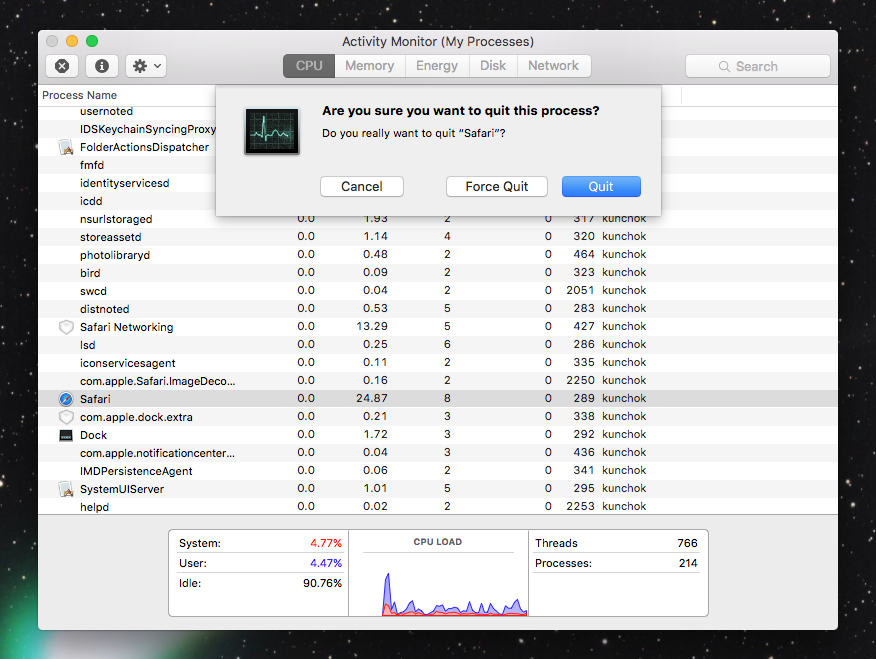Select the IDSKeychainSyncingProxy process

(147, 129)
